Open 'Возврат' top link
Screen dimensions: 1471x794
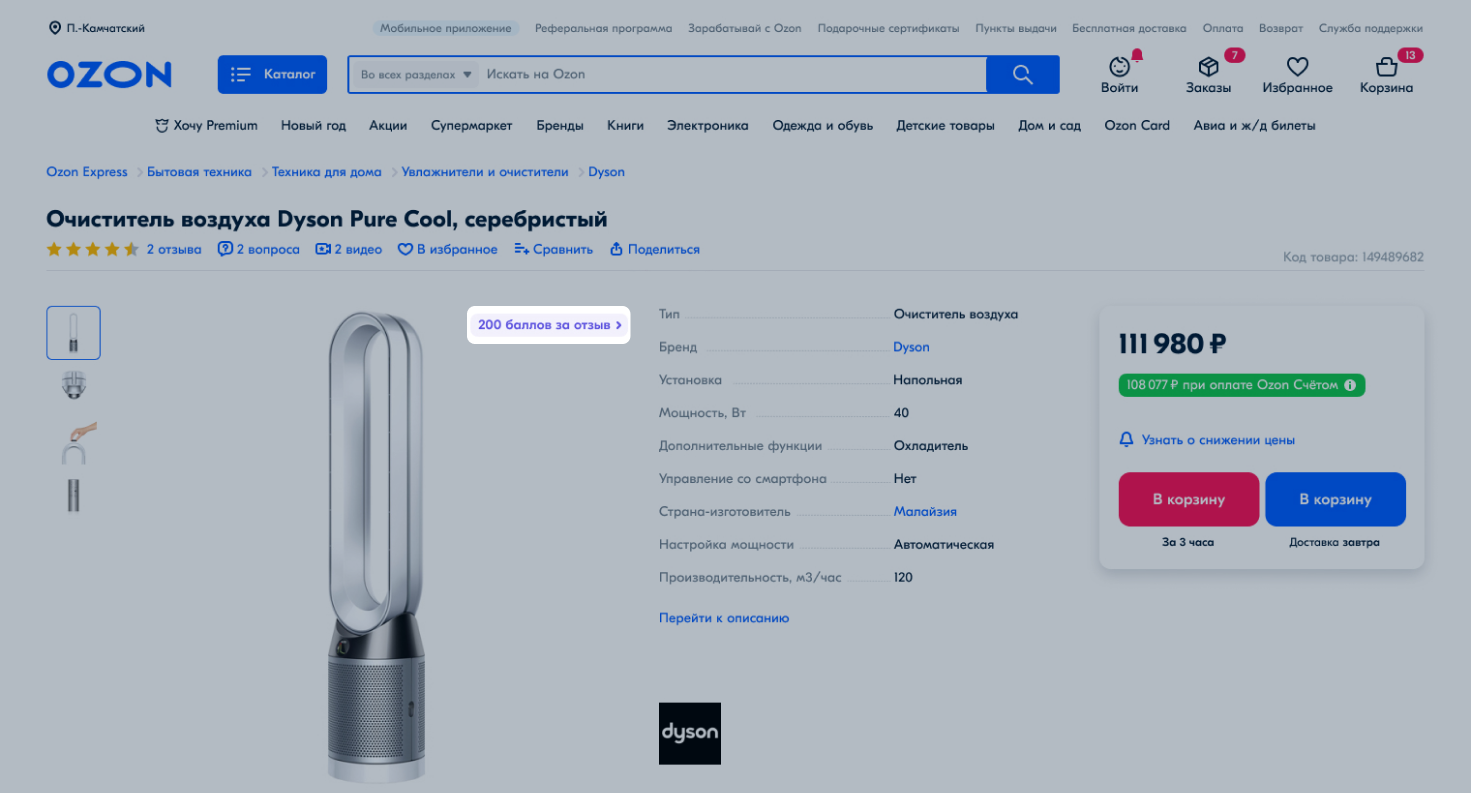click(1281, 28)
